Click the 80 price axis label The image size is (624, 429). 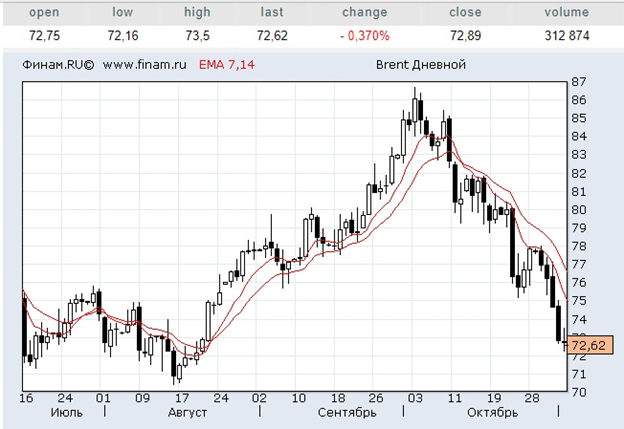(579, 210)
